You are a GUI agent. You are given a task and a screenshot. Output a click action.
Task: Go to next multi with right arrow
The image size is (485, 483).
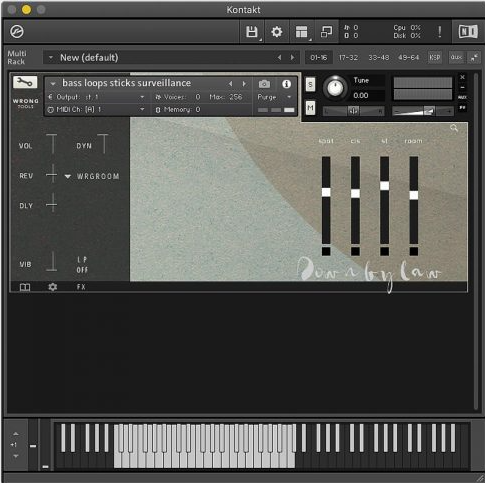tap(292, 58)
